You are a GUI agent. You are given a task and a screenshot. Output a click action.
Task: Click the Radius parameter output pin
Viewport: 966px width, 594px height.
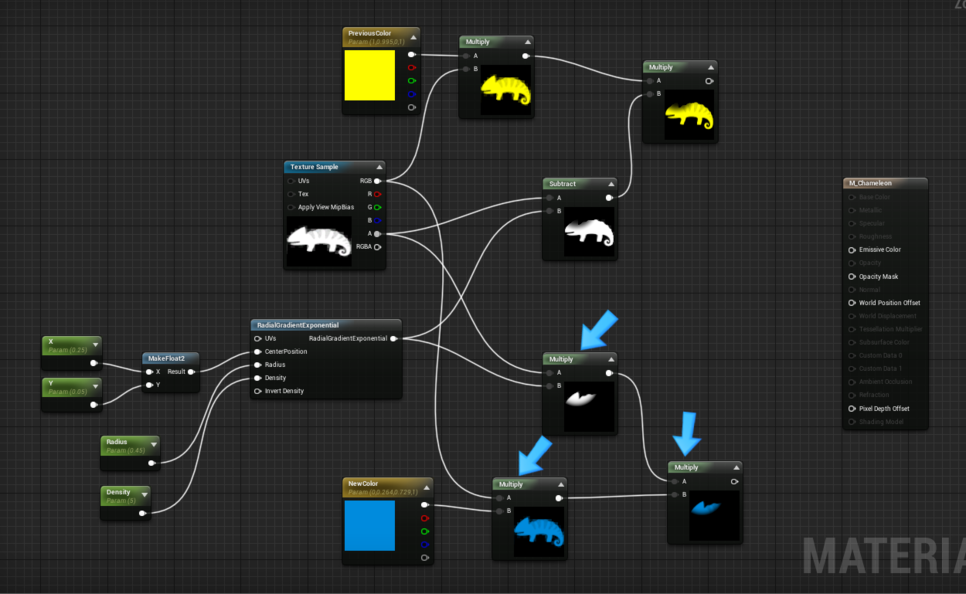coord(152,463)
